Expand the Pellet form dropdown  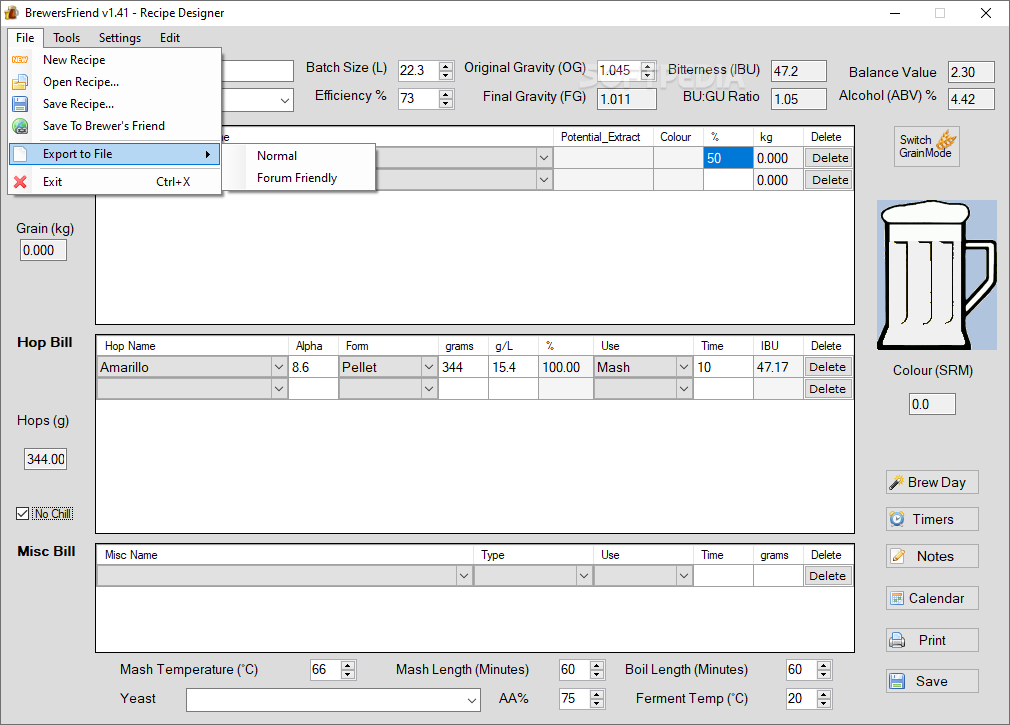point(429,367)
